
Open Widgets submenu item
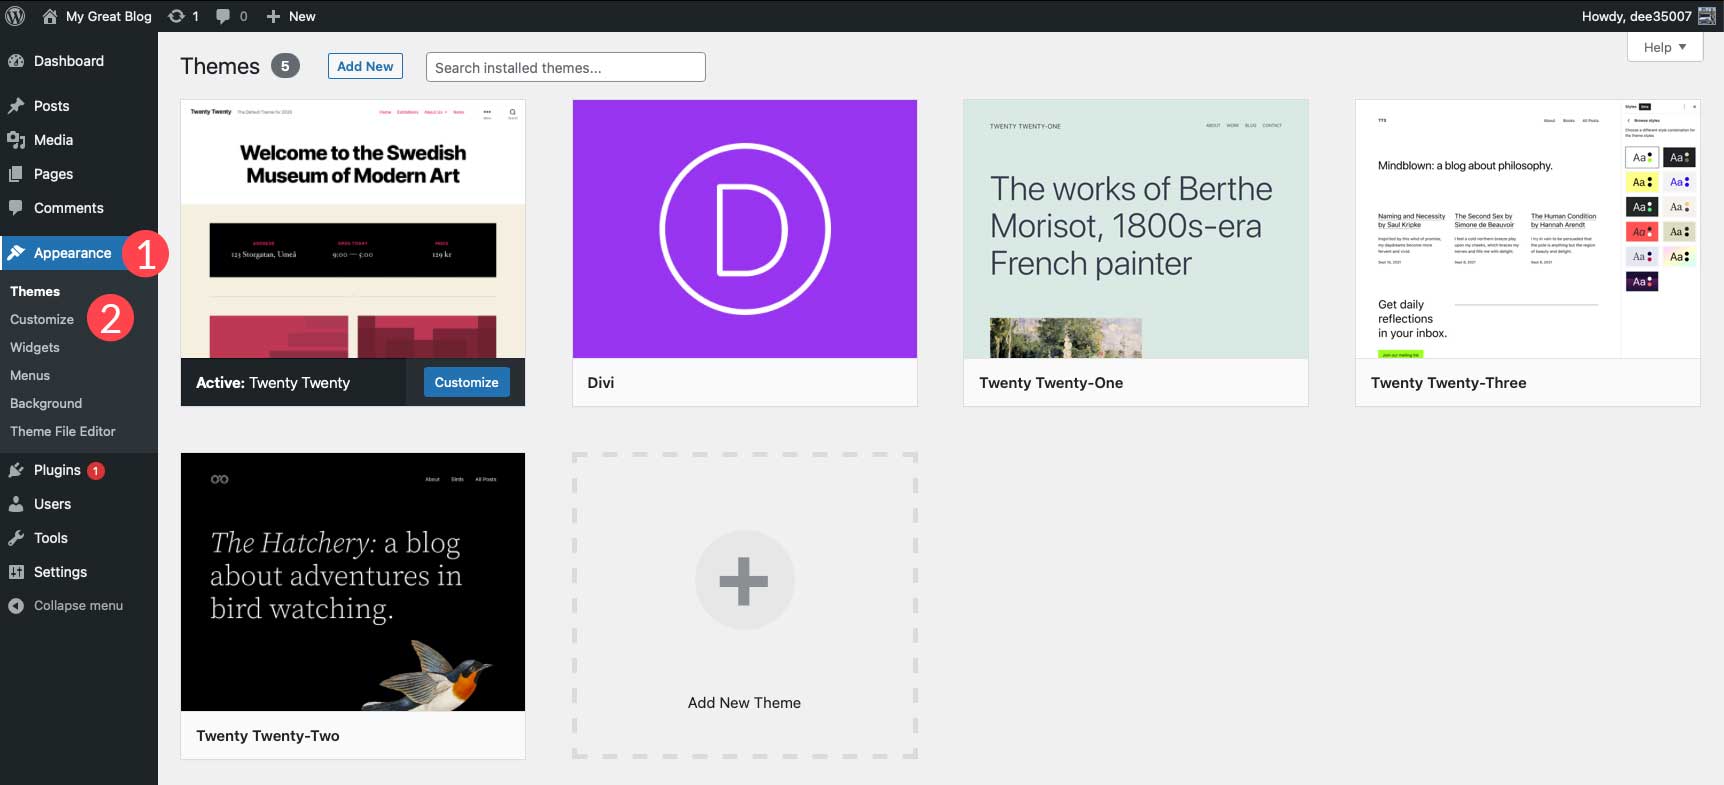(35, 347)
